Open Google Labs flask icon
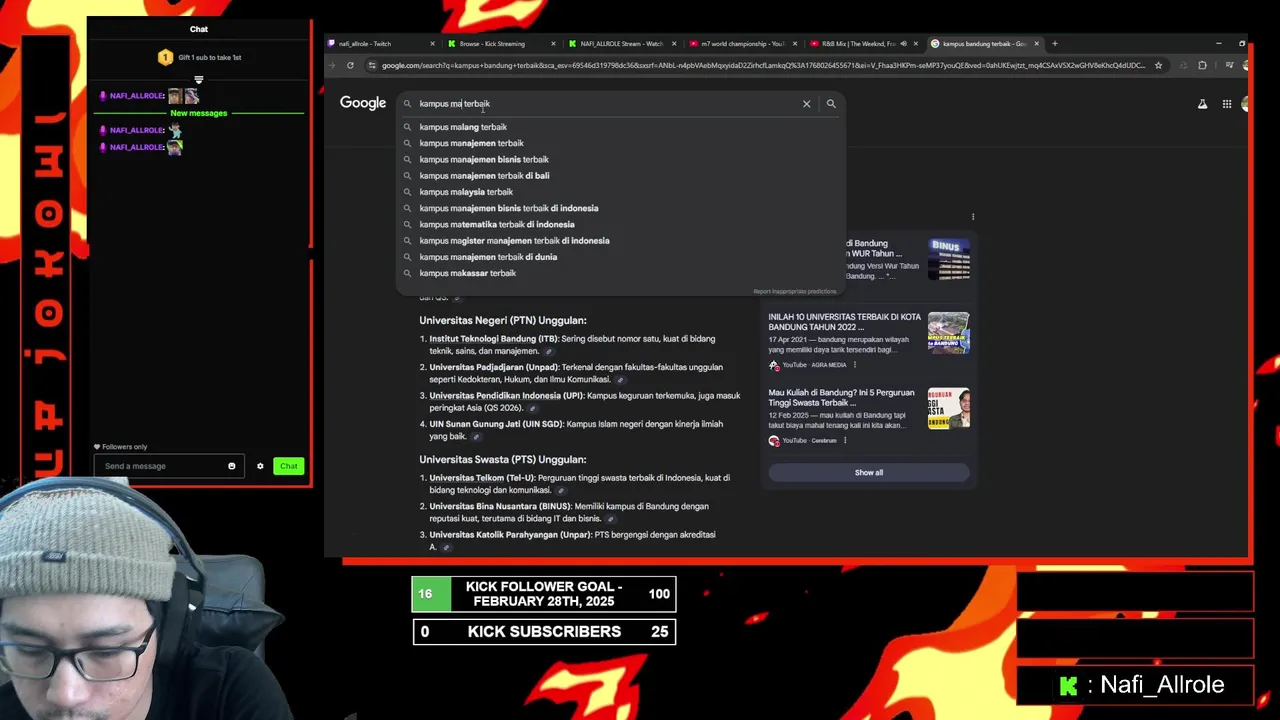Viewport: 1280px width, 720px height. pyautogui.click(x=1202, y=104)
